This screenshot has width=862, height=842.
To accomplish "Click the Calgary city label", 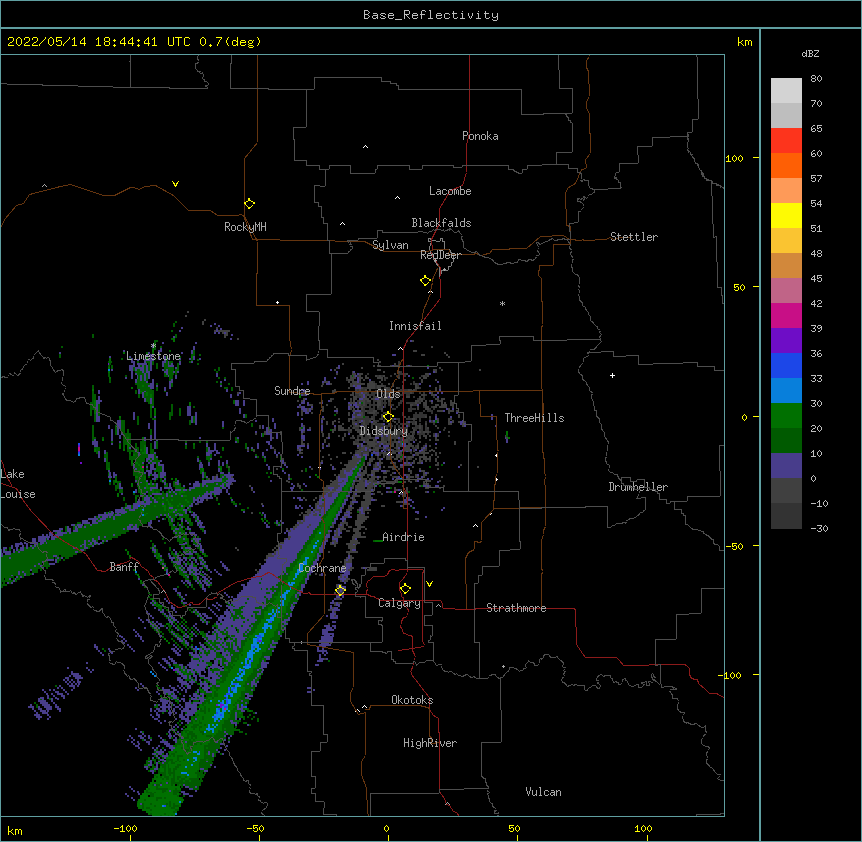I will [399, 603].
